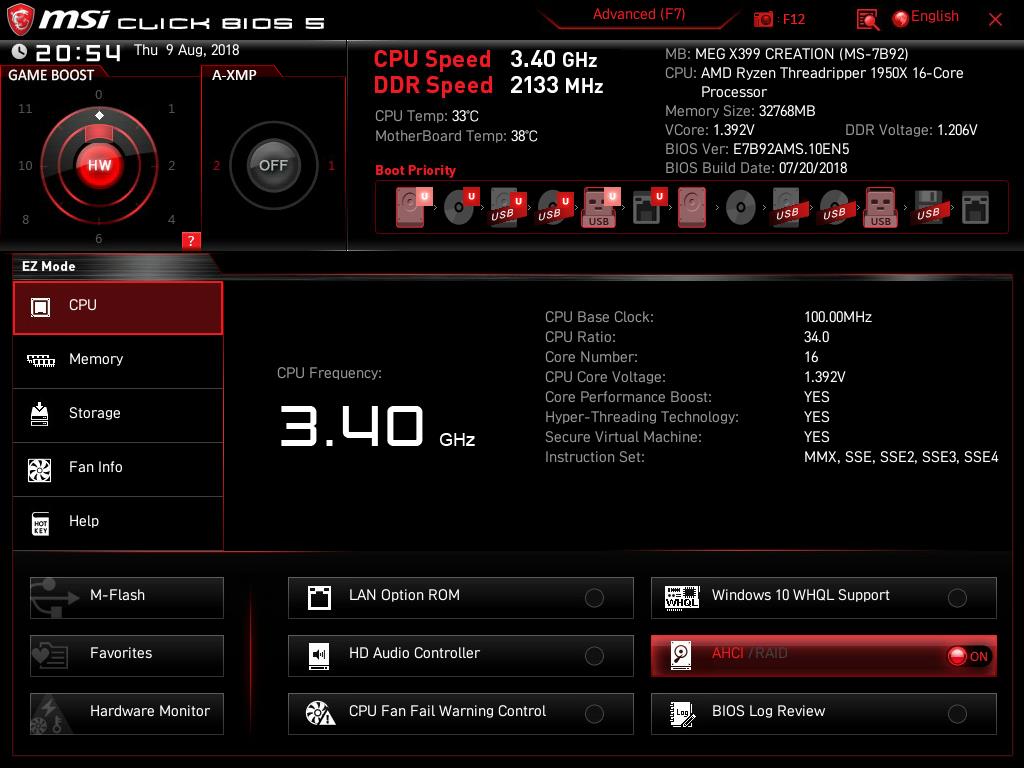Open the M-Flash utility

tap(127, 598)
